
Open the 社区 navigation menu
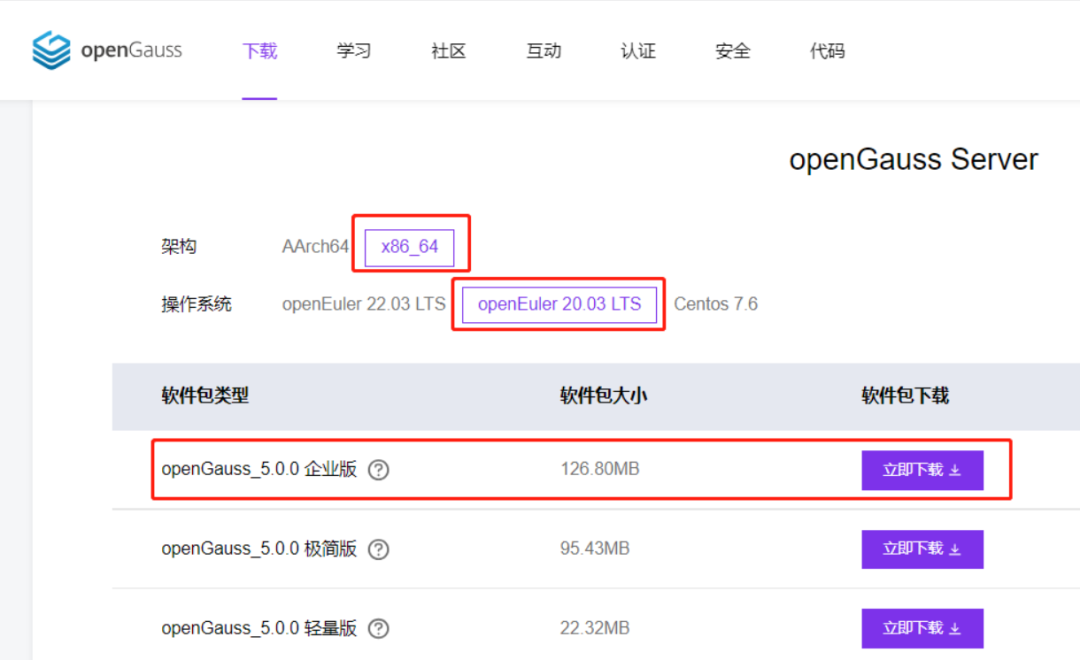point(448,51)
